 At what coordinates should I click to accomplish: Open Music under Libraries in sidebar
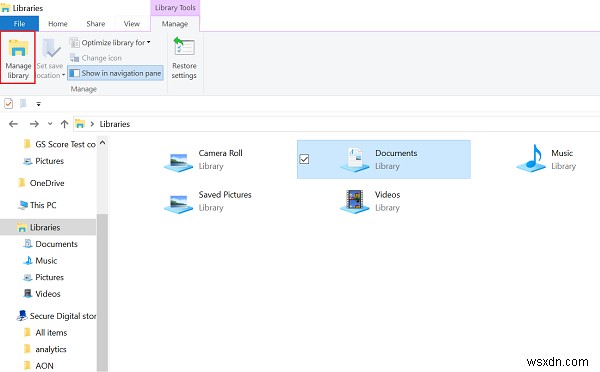[40, 261]
